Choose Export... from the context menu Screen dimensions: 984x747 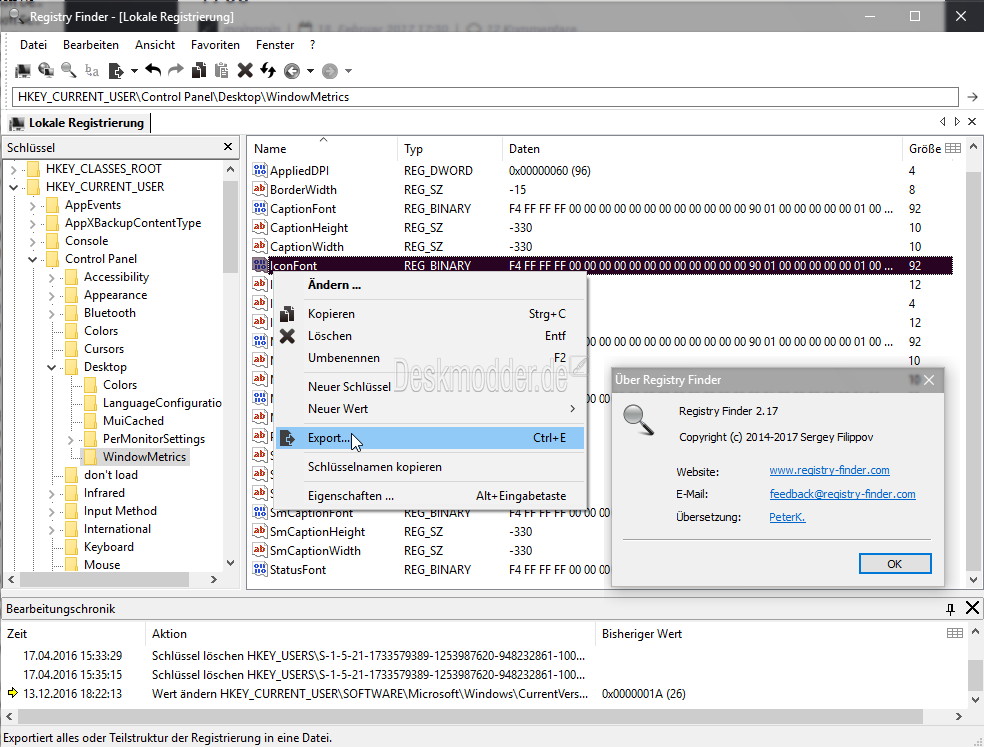[430, 438]
